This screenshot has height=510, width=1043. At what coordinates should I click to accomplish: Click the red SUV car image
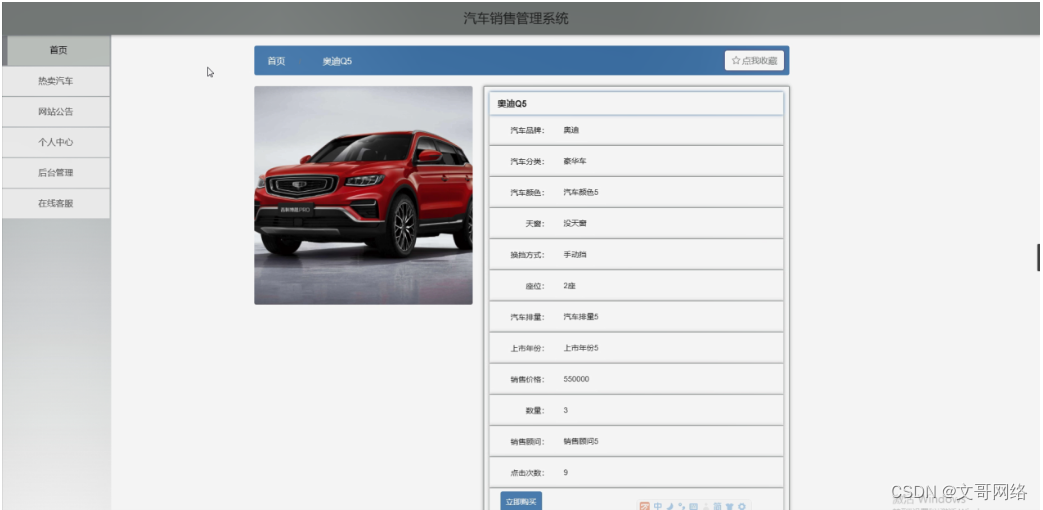coord(363,195)
